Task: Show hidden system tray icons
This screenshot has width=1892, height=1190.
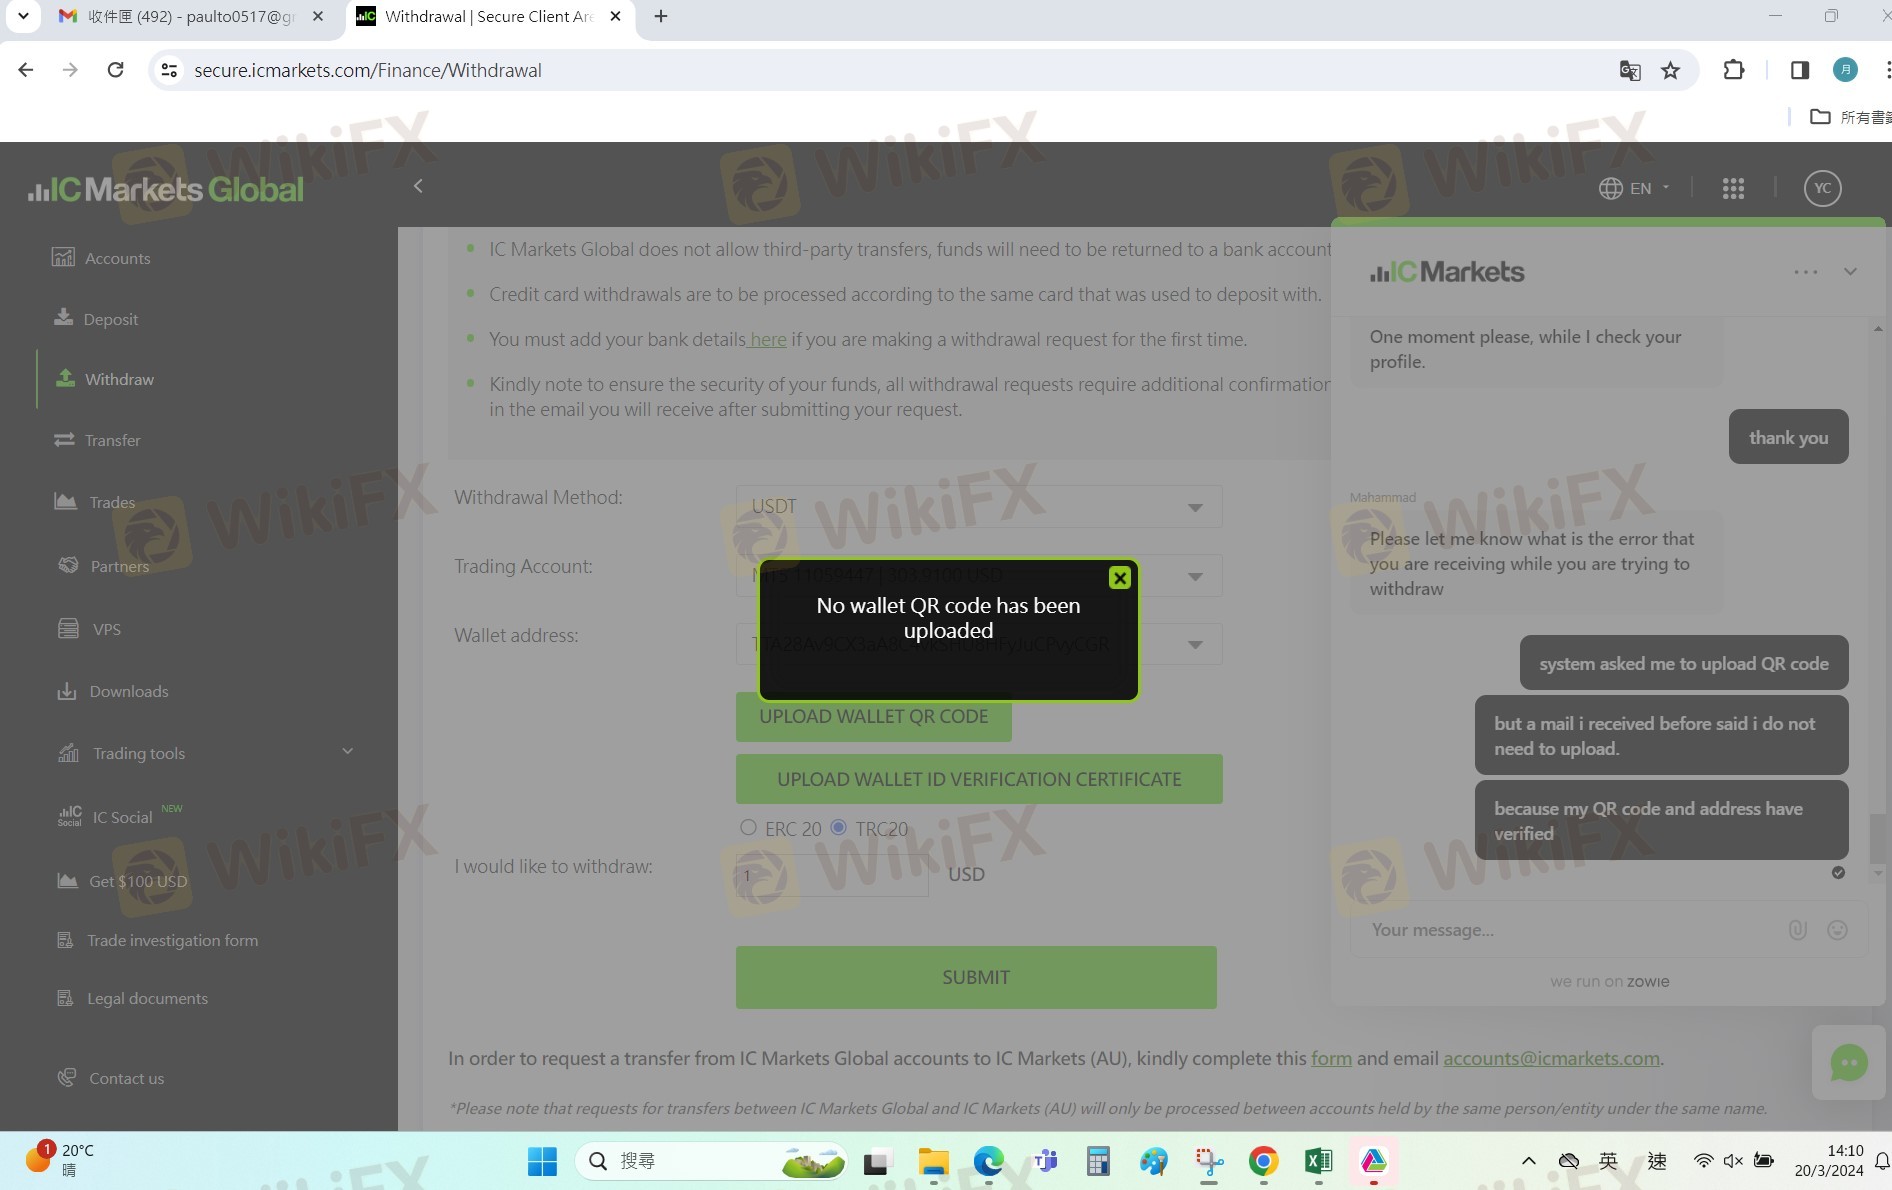Action: click(1528, 1161)
